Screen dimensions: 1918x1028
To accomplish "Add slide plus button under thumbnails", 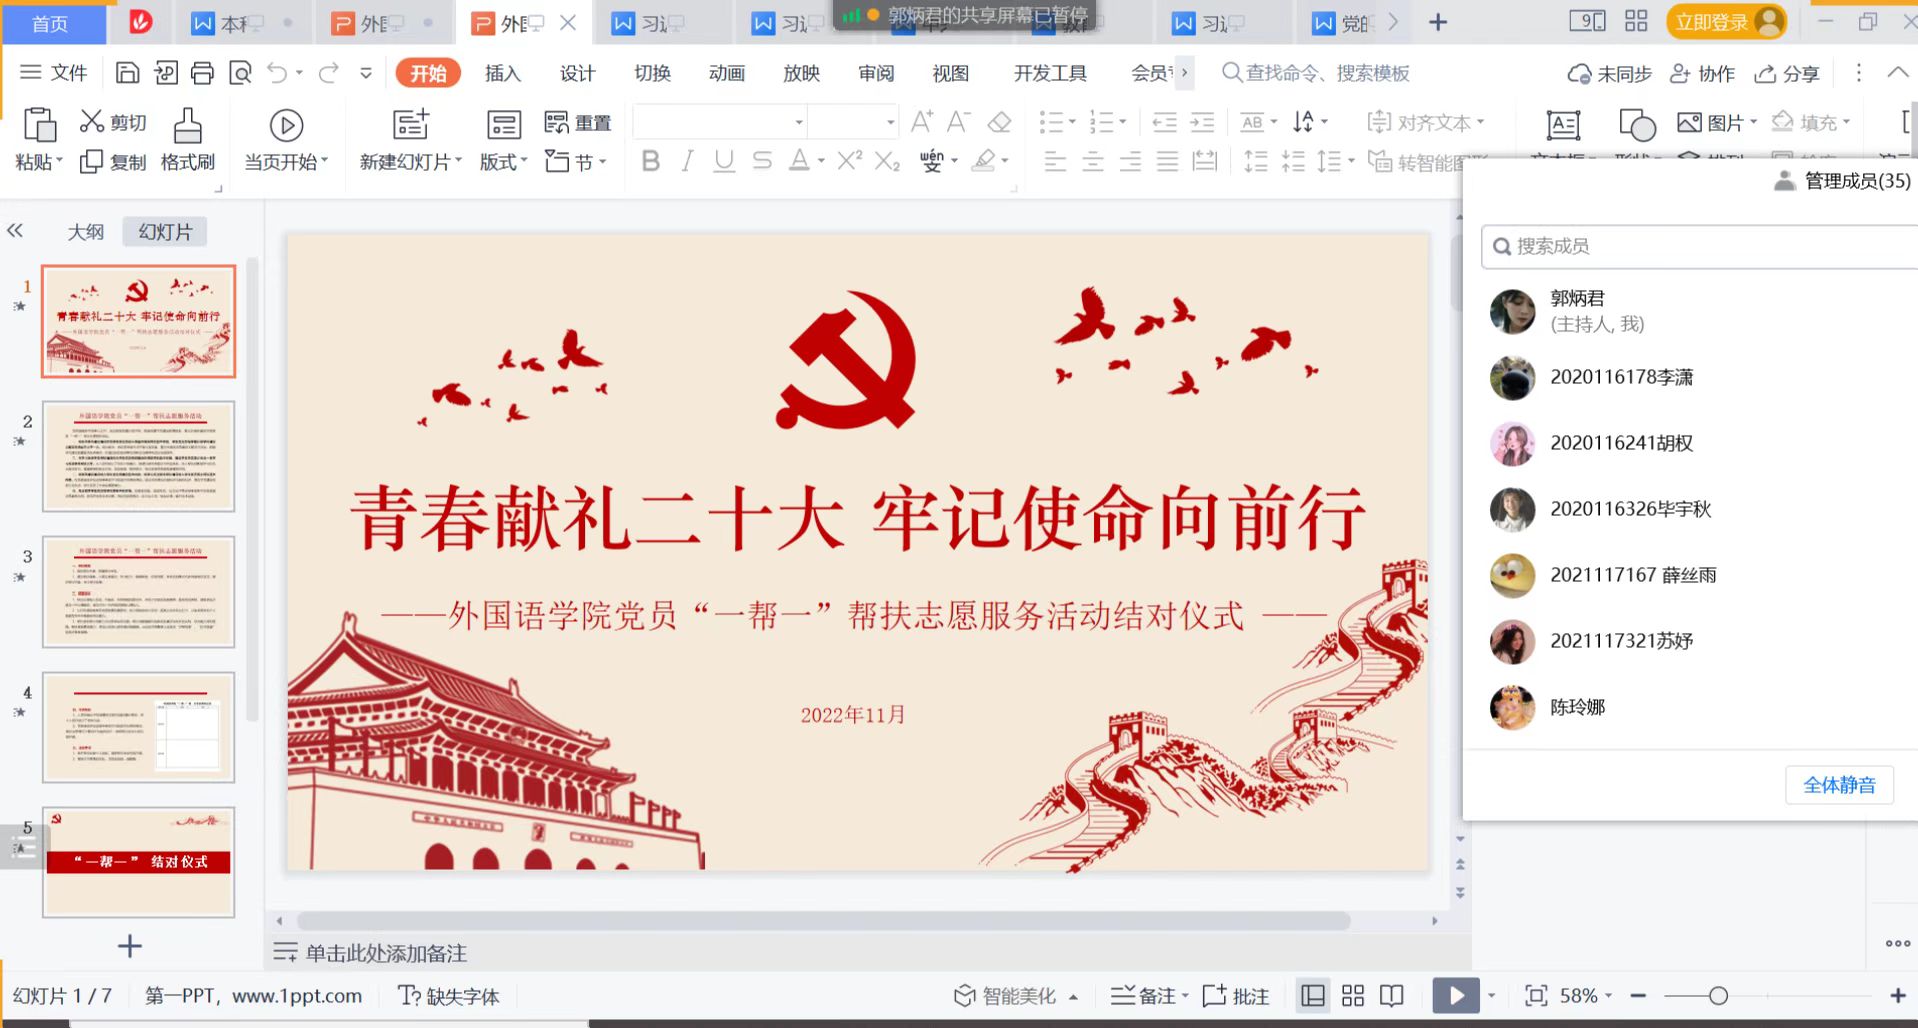I will (x=130, y=946).
